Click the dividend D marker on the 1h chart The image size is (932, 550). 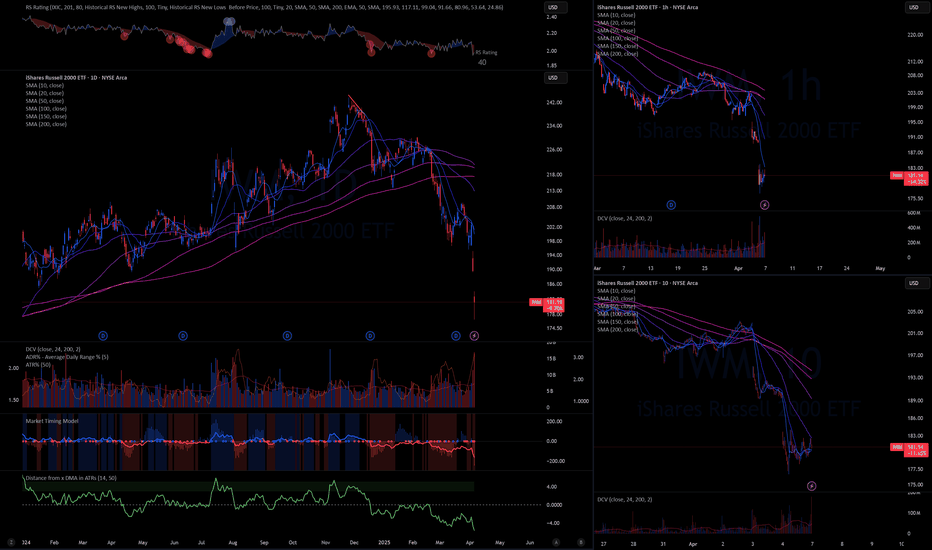(x=671, y=205)
